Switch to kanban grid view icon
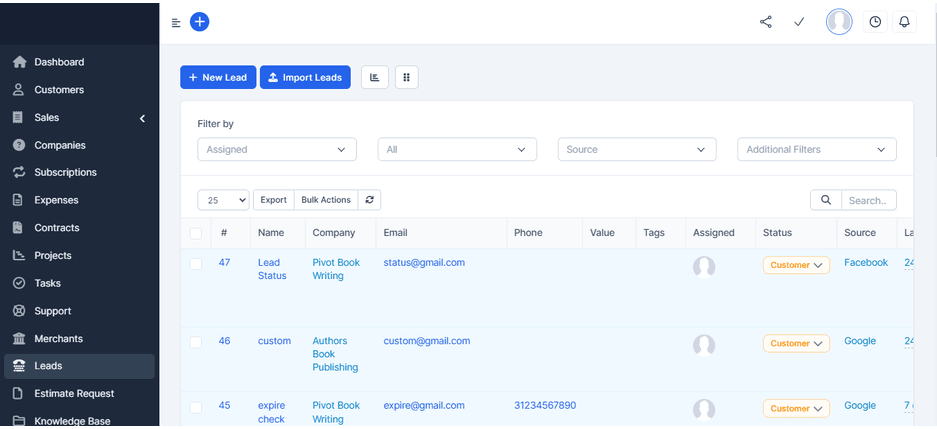 coord(406,77)
